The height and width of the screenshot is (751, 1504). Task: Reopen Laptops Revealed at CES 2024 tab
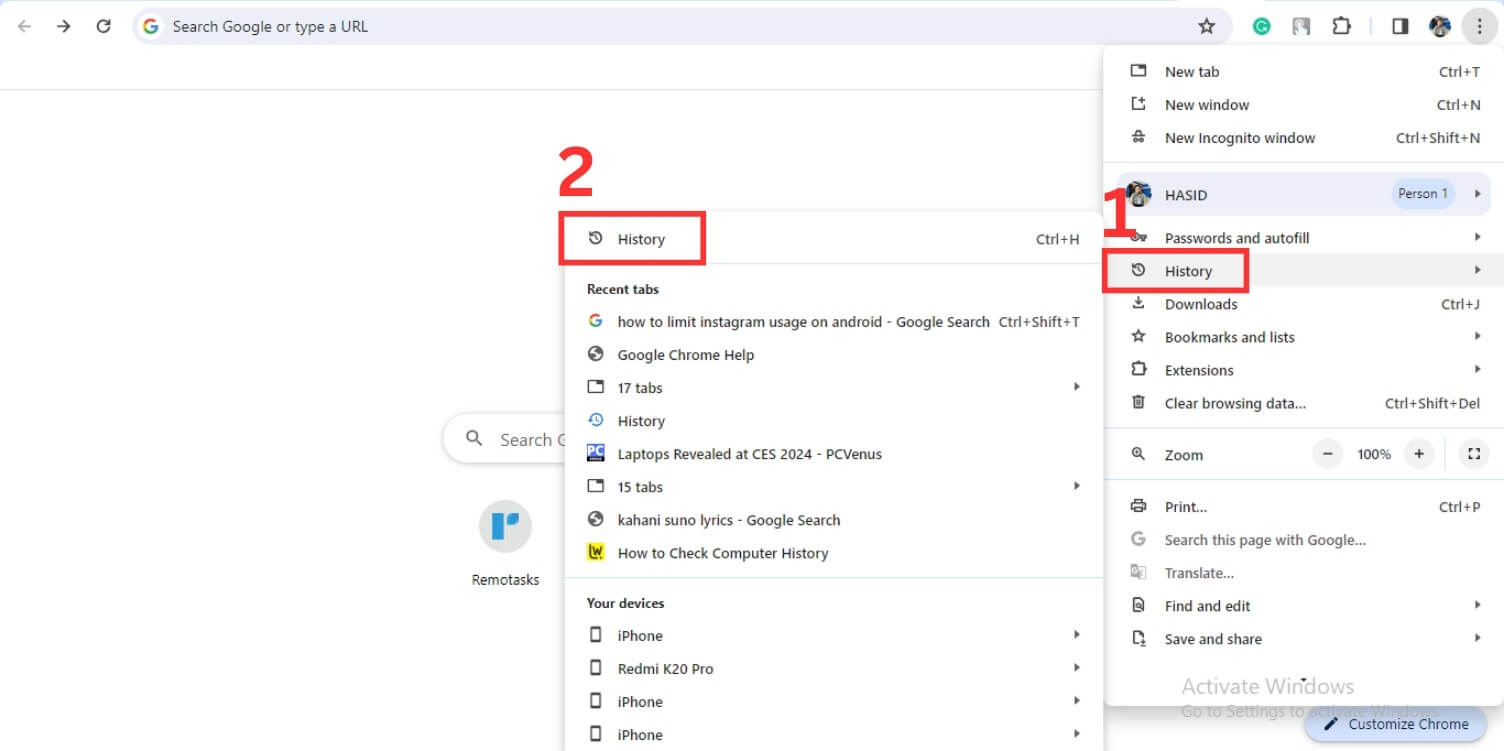(833, 454)
